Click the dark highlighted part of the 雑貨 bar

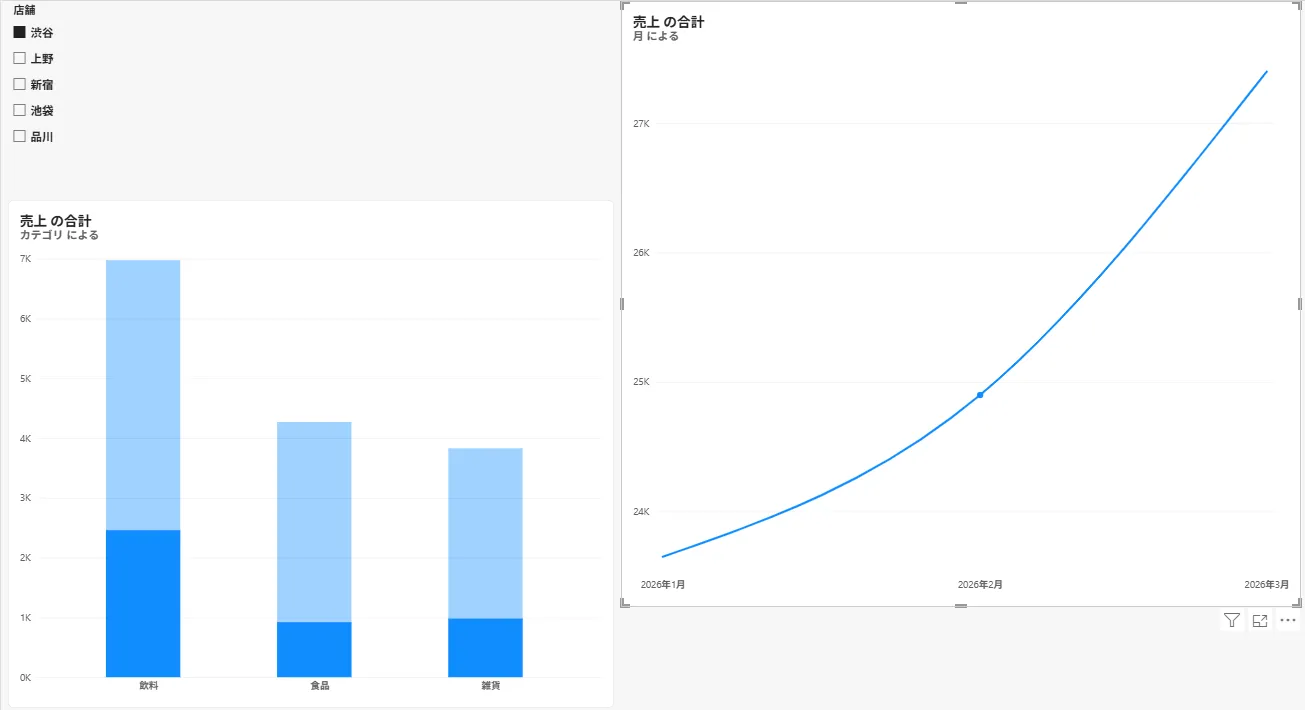[x=485, y=648]
